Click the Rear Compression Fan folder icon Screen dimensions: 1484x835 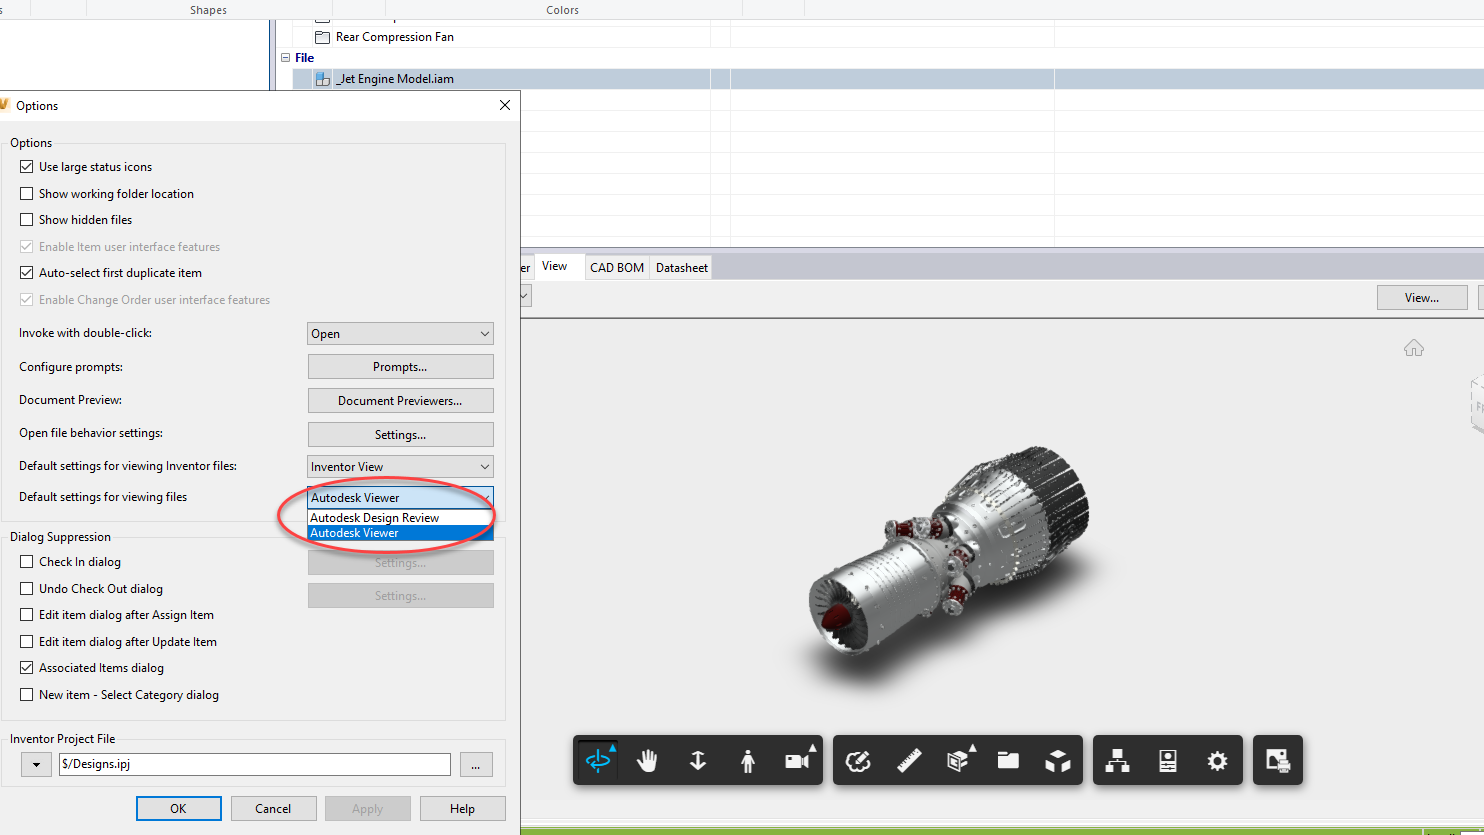pyautogui.click(x=322, y=37)
